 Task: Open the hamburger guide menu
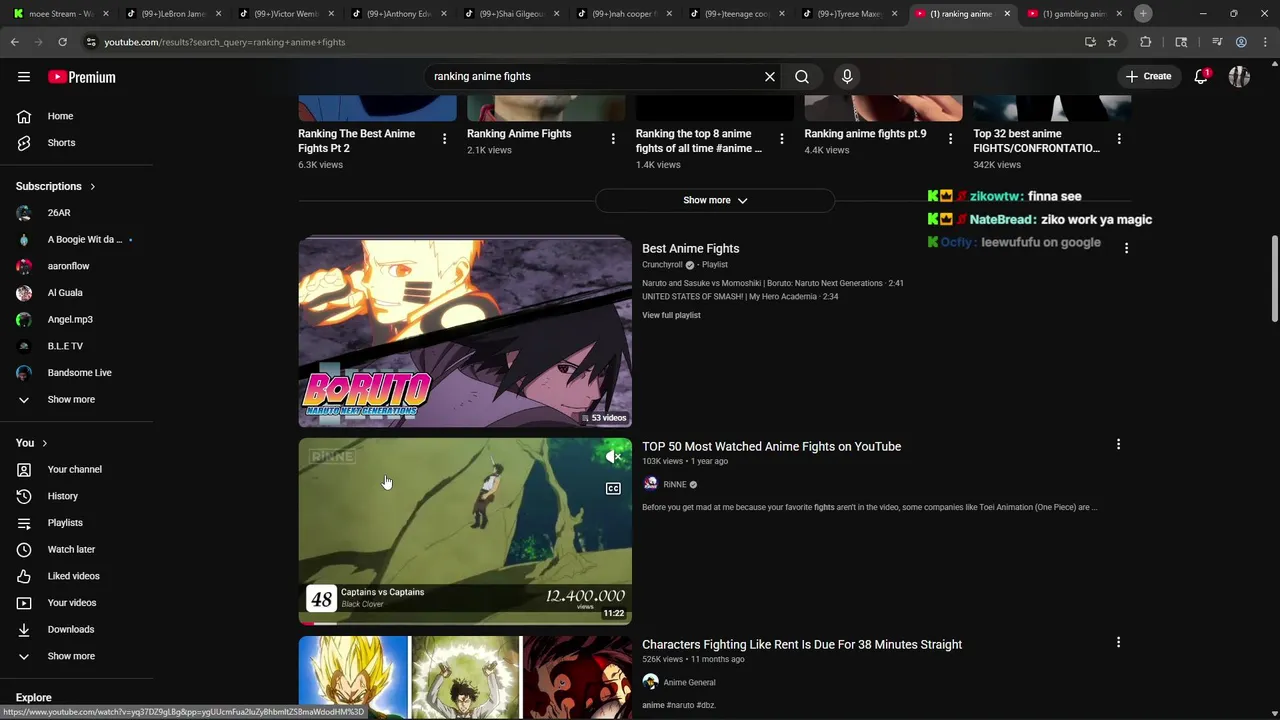(x=24, y=77)
